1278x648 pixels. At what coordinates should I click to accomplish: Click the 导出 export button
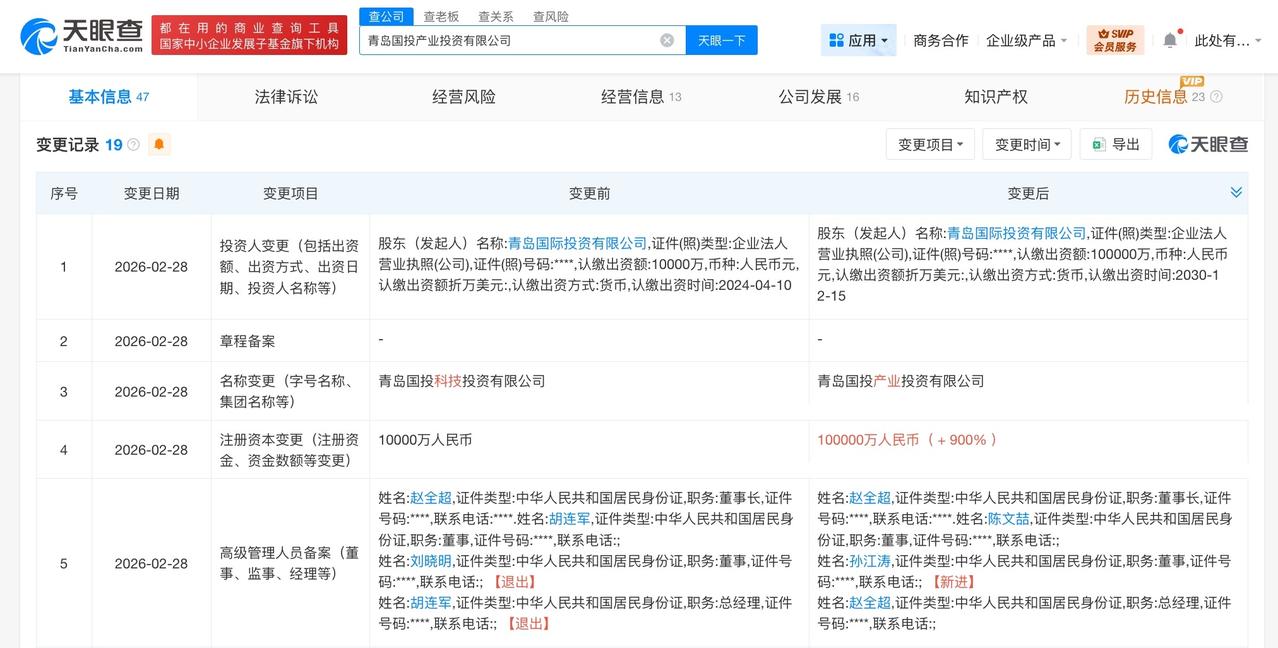pos(1116,144)
